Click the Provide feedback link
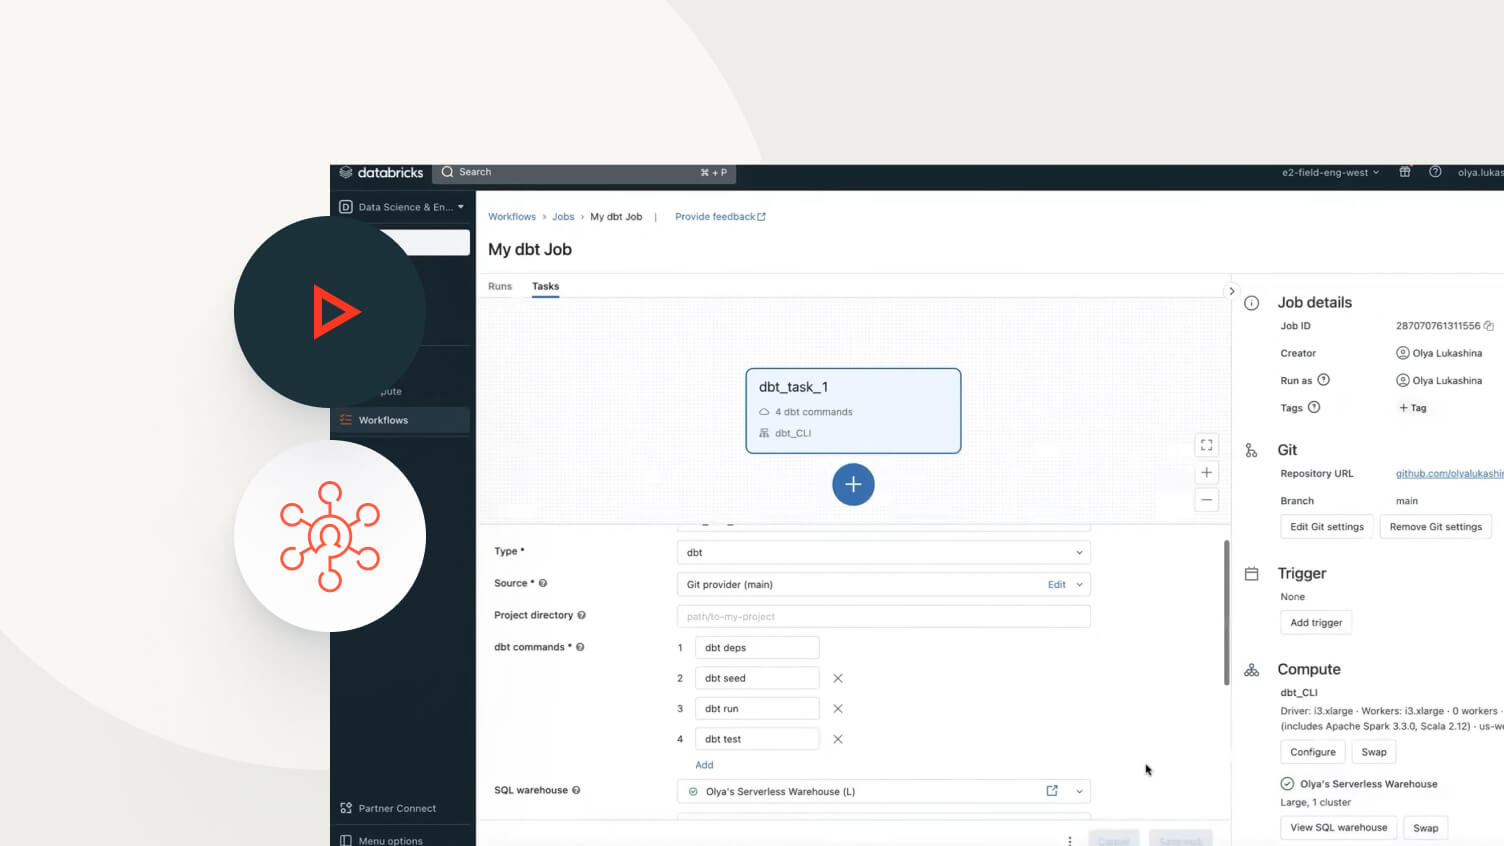This screenshot has height=846, width=1504. 720,217
